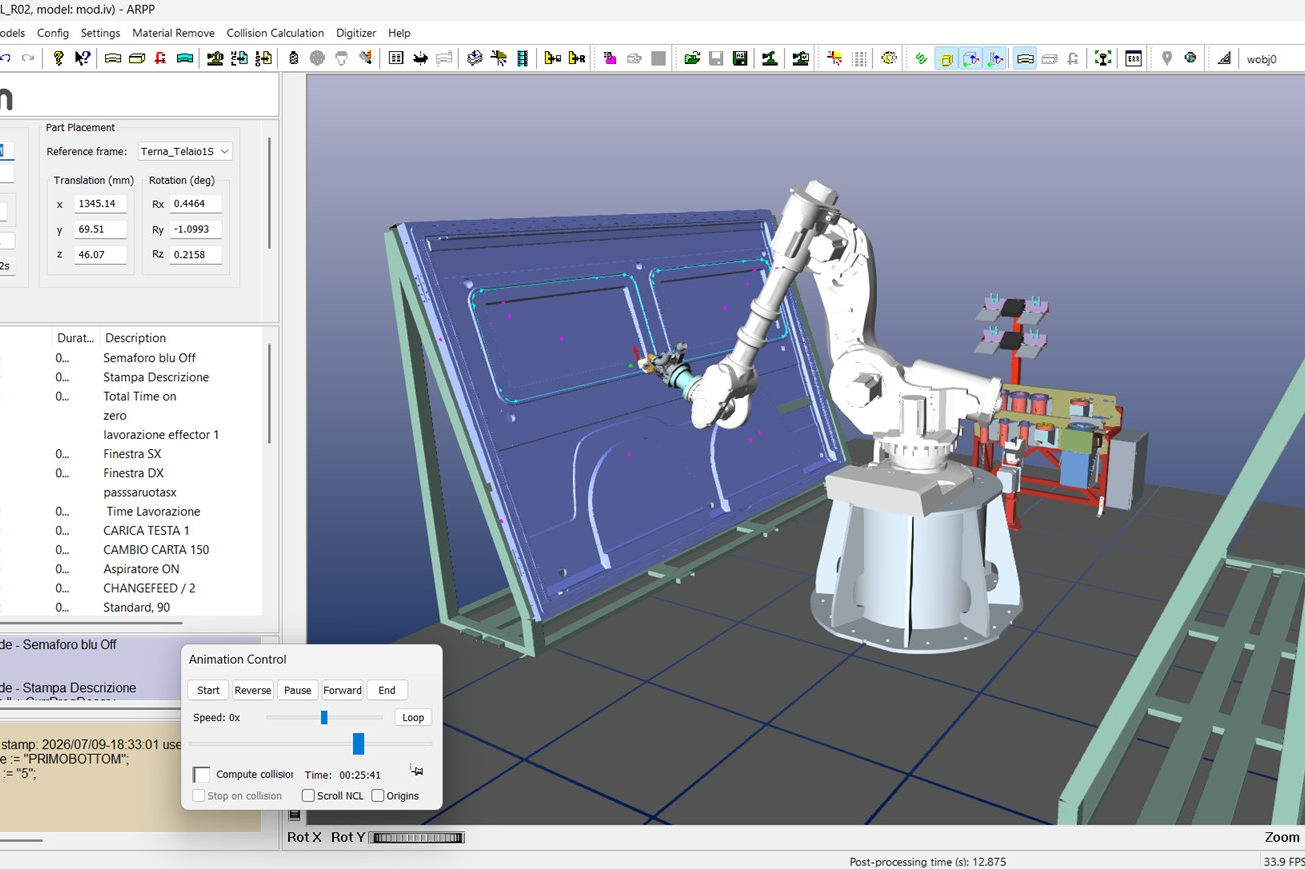Screen dimensions: 1305x869
Task: Click the What's This arrow-question help icon
Action: (x=83, y=59)
